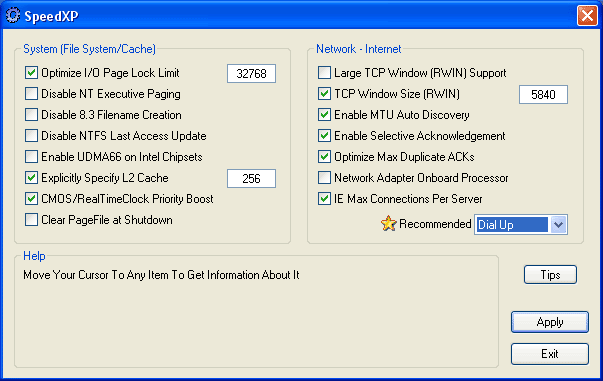Click the Recommended label text

[x=435, y=224]
